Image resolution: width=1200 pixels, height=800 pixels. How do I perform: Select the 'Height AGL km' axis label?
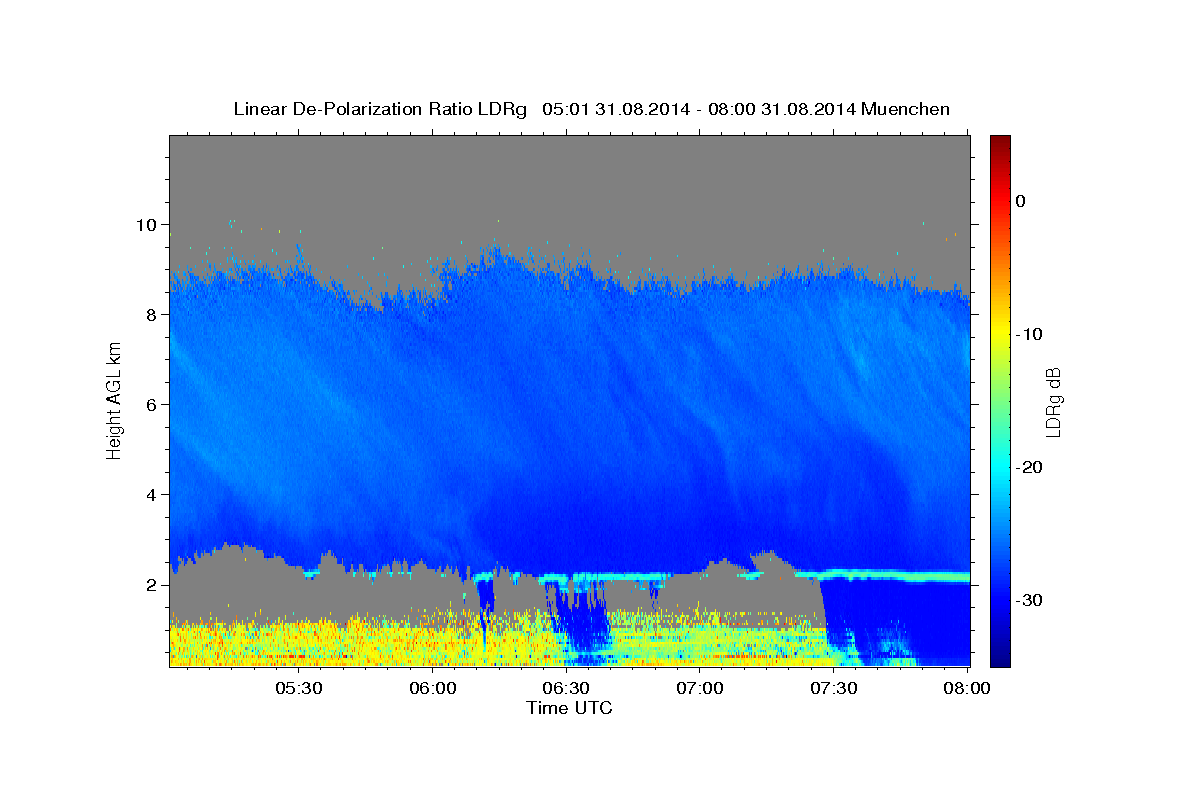(115, 402)
